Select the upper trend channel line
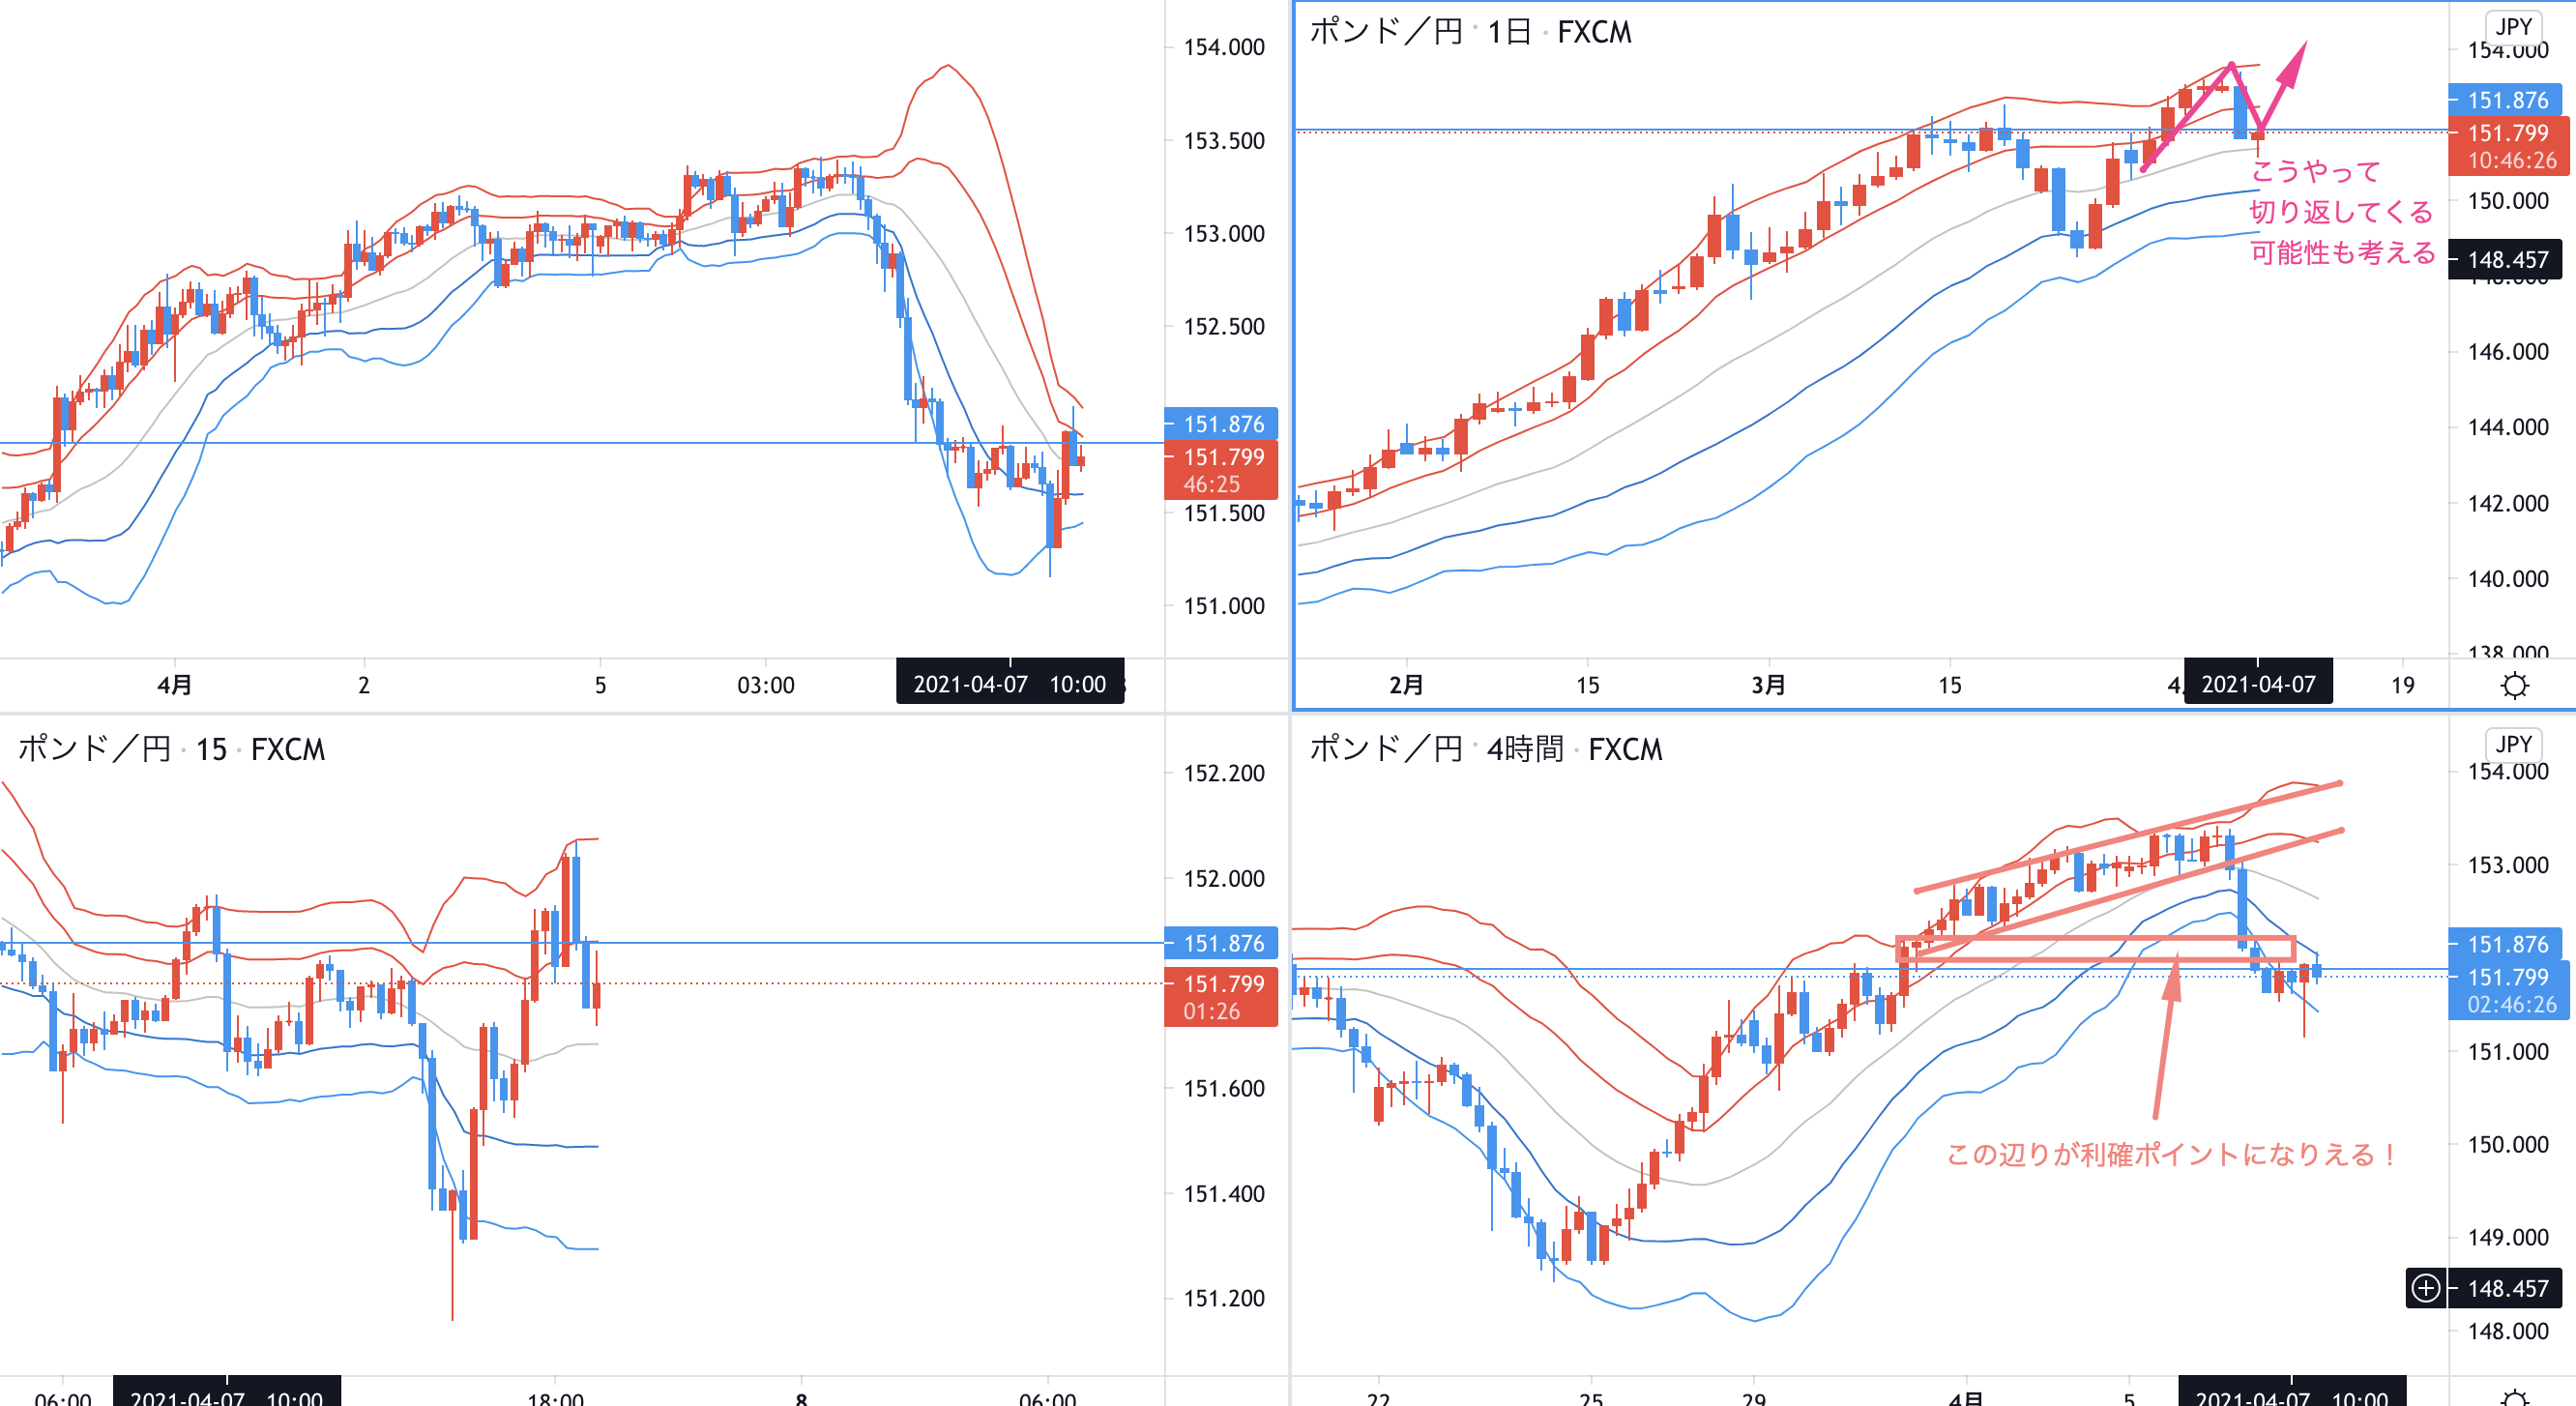The image size is (2576, 1406). [2130, 836]
